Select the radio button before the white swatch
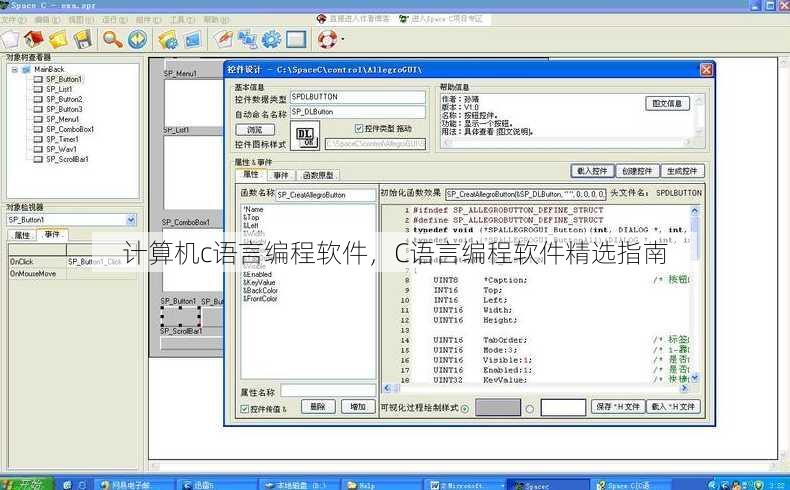This screenshot has width=790, height=490. click(530, 409)
